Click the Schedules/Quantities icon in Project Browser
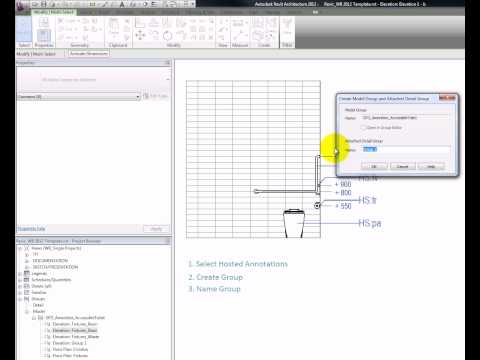 pos(27,280)
